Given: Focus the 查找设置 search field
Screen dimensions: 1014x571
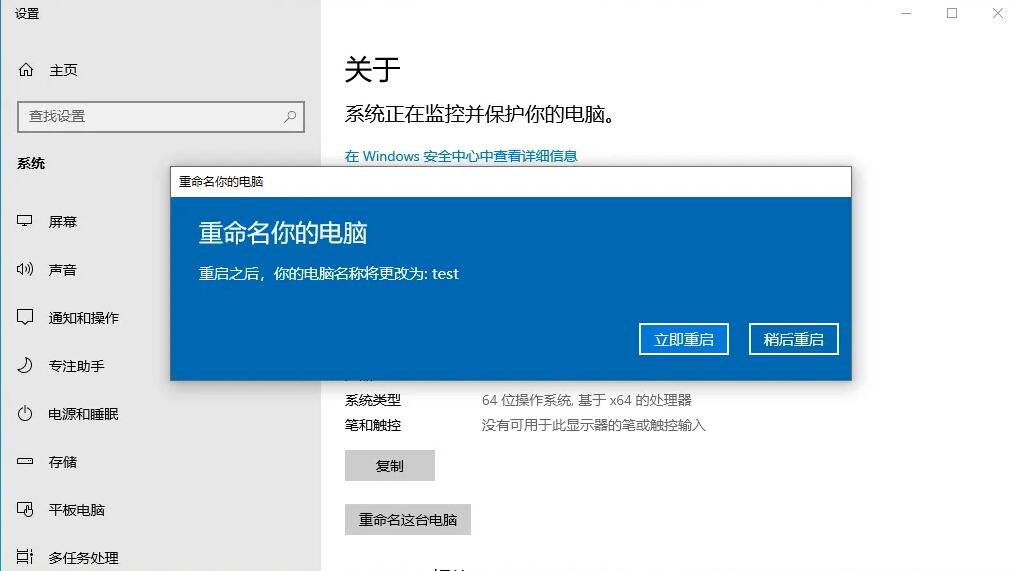Looking at the screenshot, I should (150, 116).
